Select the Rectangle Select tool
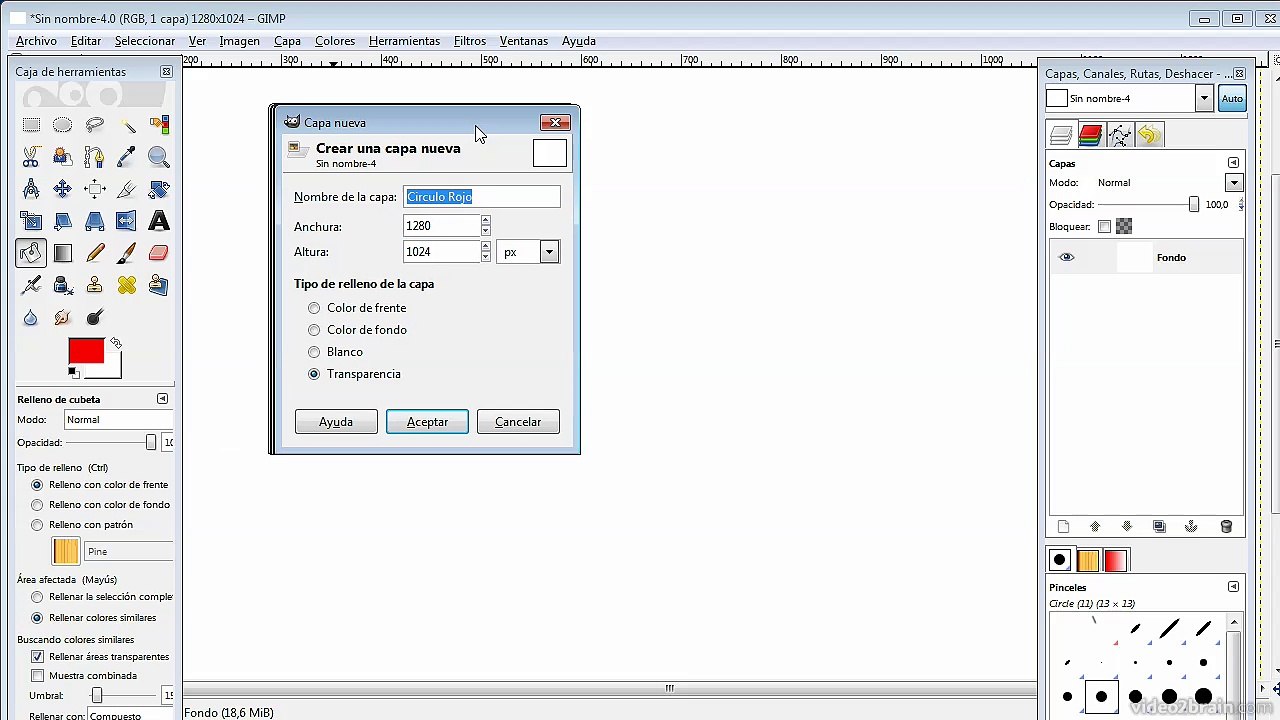This screenshot has height=720, width=1280. tap(31, 125)
